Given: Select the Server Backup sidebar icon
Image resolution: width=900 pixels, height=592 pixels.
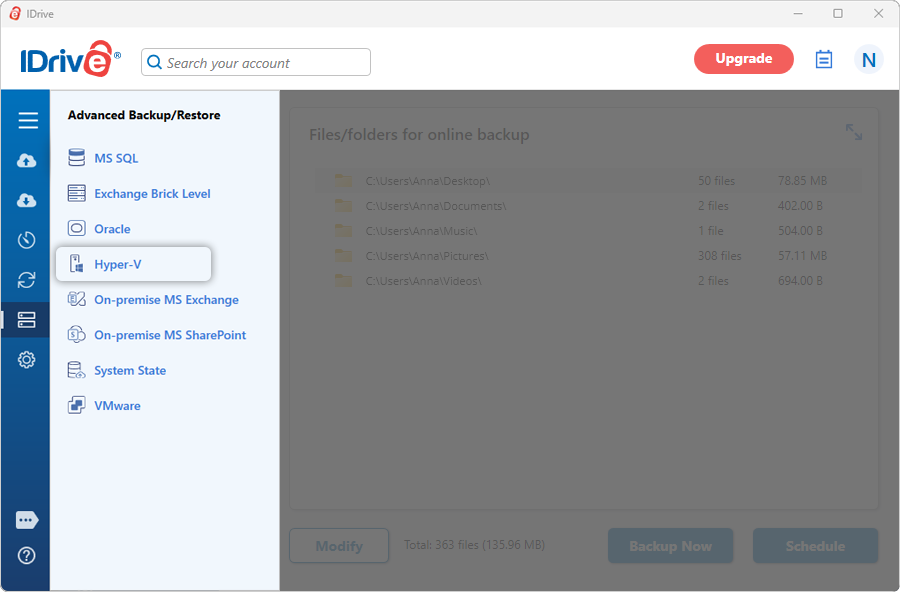Looking at the screenshot, I should tap(27, 320).
